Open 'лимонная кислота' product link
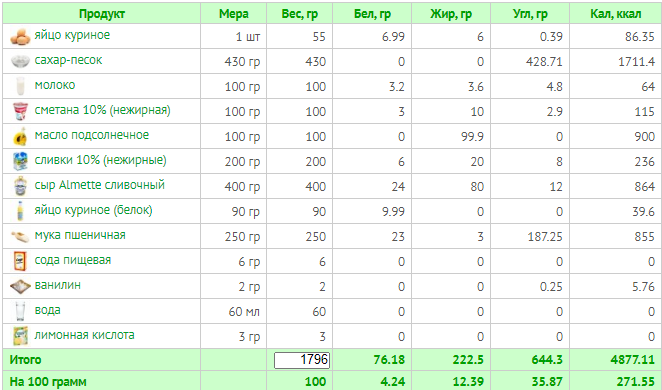 84,335
